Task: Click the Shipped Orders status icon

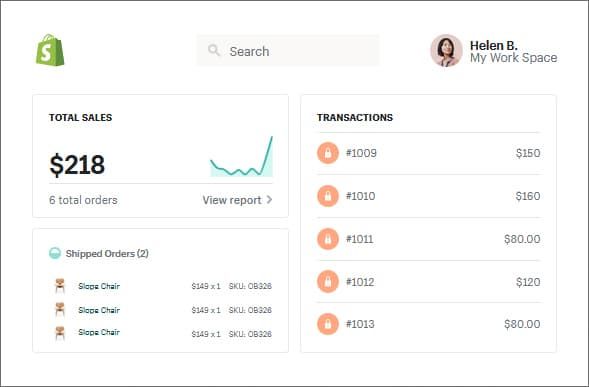Action: [x=55, y=253]
